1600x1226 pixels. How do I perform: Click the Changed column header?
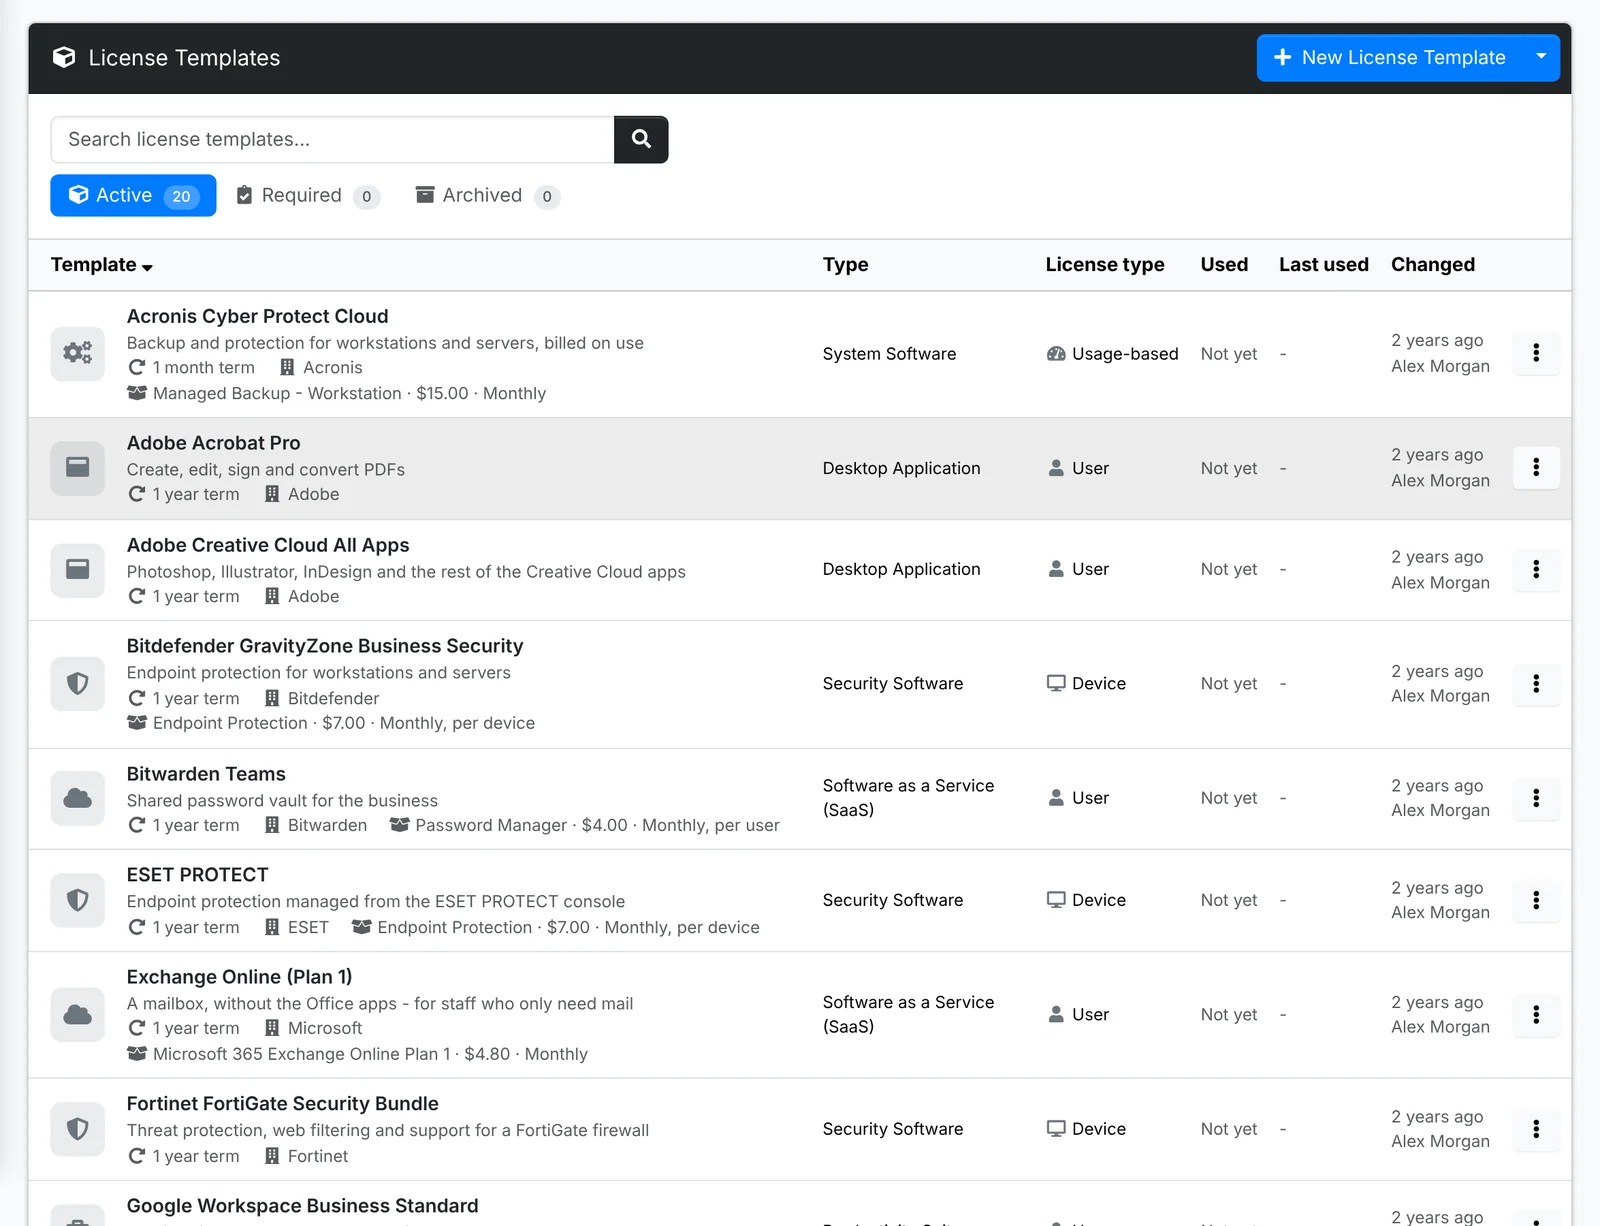[1432, 265]
